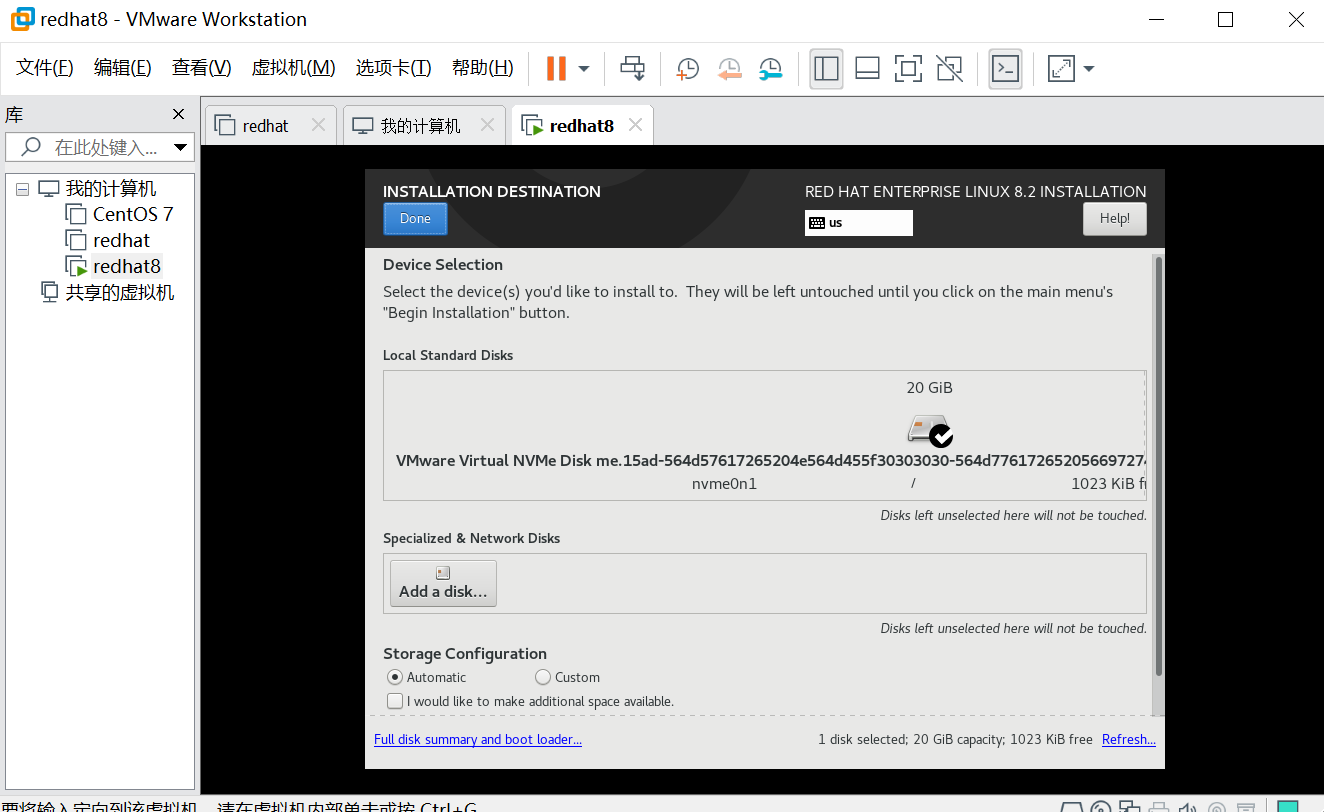The image size is (1324, 812).
Task: Click the Add a disk... button
Action: [x=443, y=583]
